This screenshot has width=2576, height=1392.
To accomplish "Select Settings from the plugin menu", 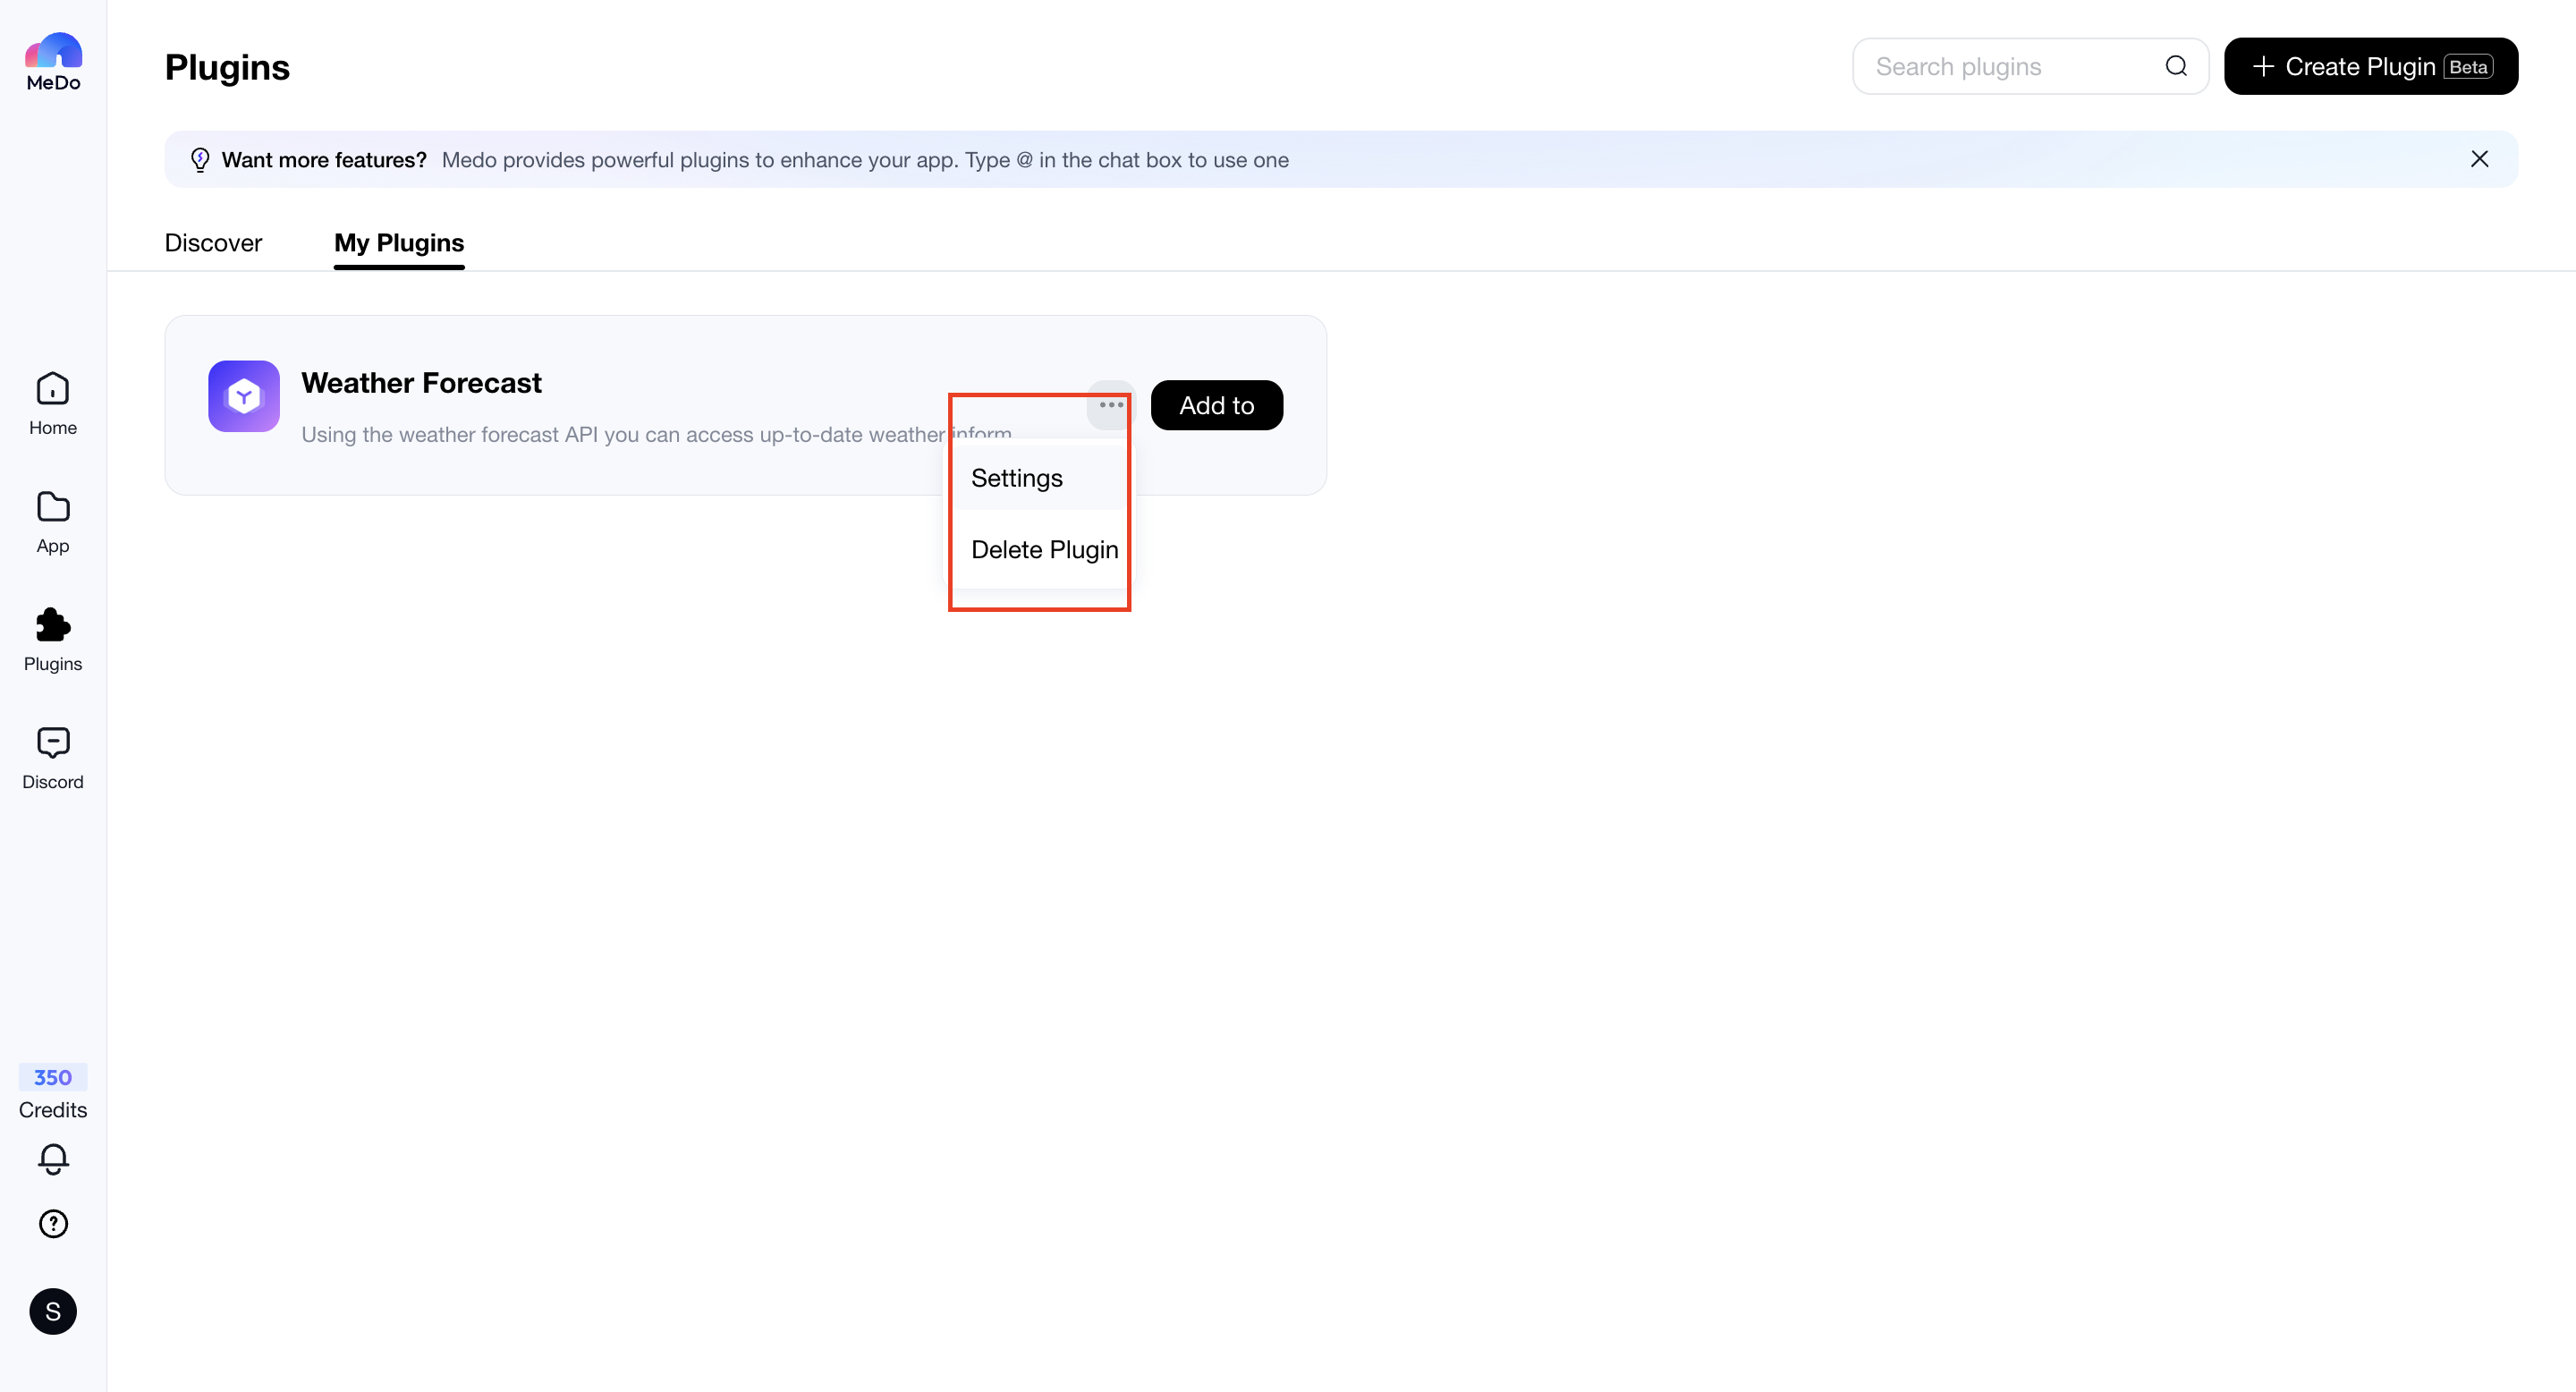I will click(x=1017, y=478).
